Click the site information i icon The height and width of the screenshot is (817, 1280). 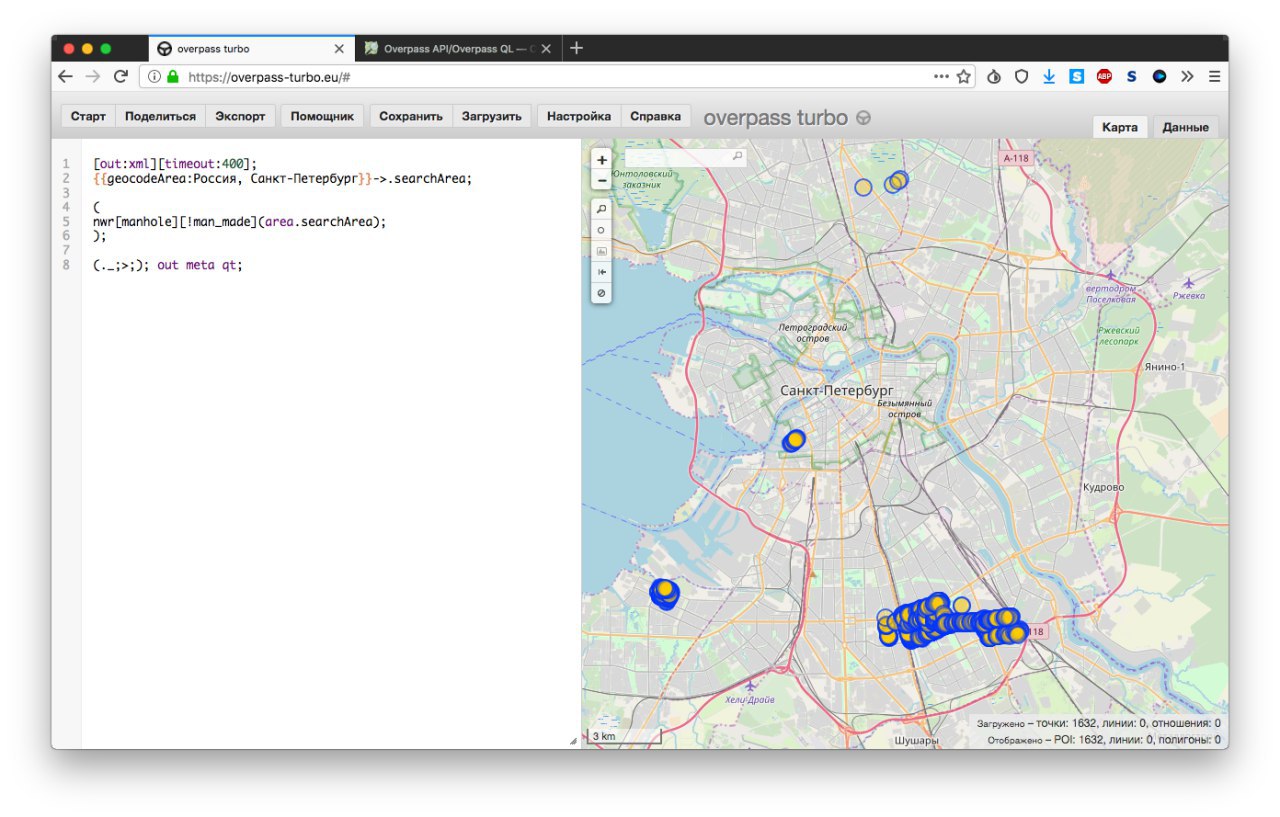[155, 76]
